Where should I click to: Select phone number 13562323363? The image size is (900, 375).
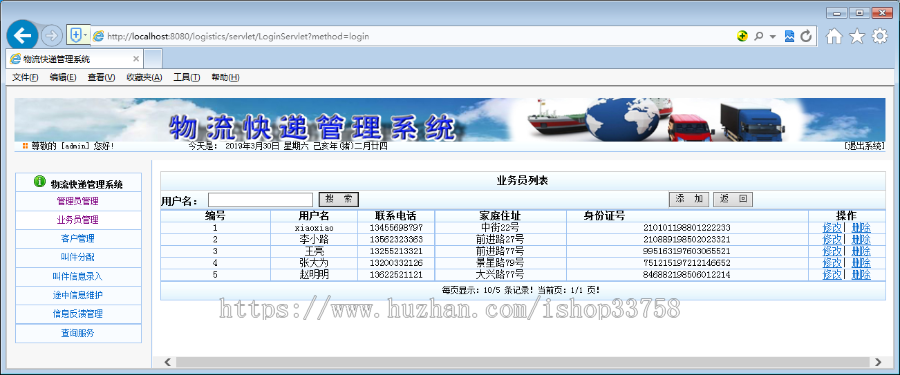(x=396, y=239)
